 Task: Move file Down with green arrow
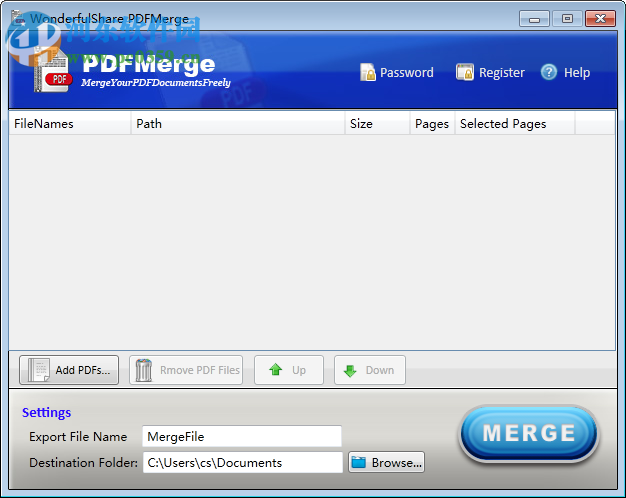click(x=370, y=370)
